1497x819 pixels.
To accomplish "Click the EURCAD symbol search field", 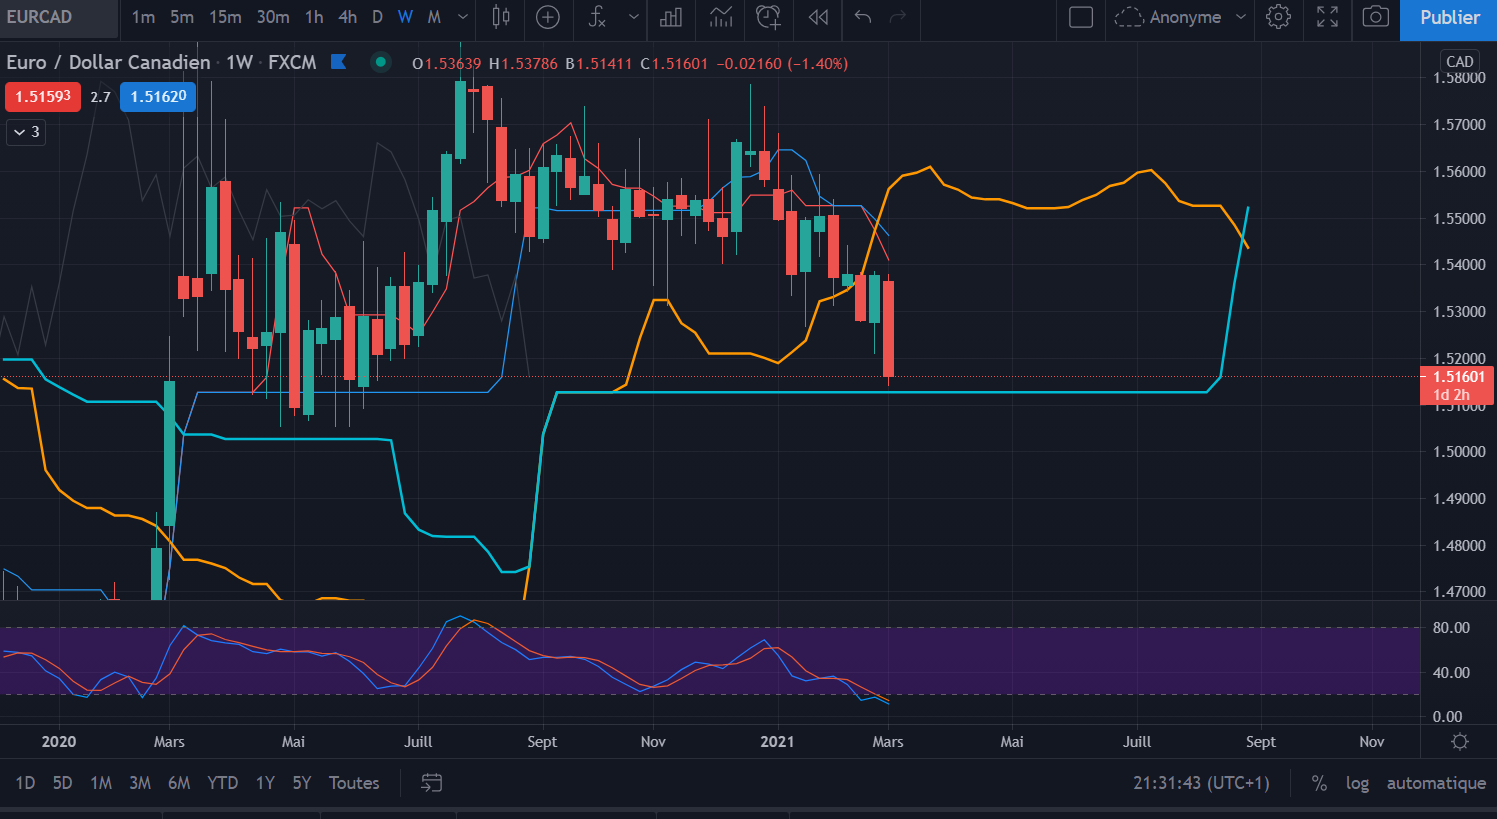I will click(x=58, y=17).
